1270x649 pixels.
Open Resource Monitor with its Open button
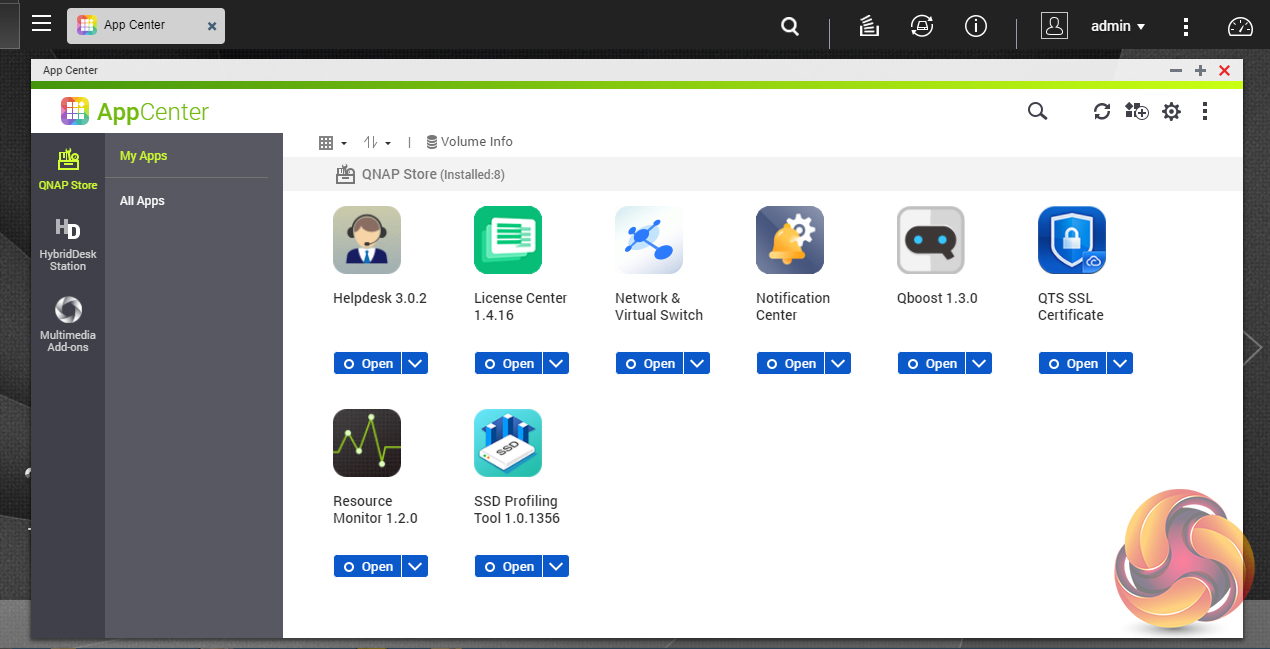367,567
